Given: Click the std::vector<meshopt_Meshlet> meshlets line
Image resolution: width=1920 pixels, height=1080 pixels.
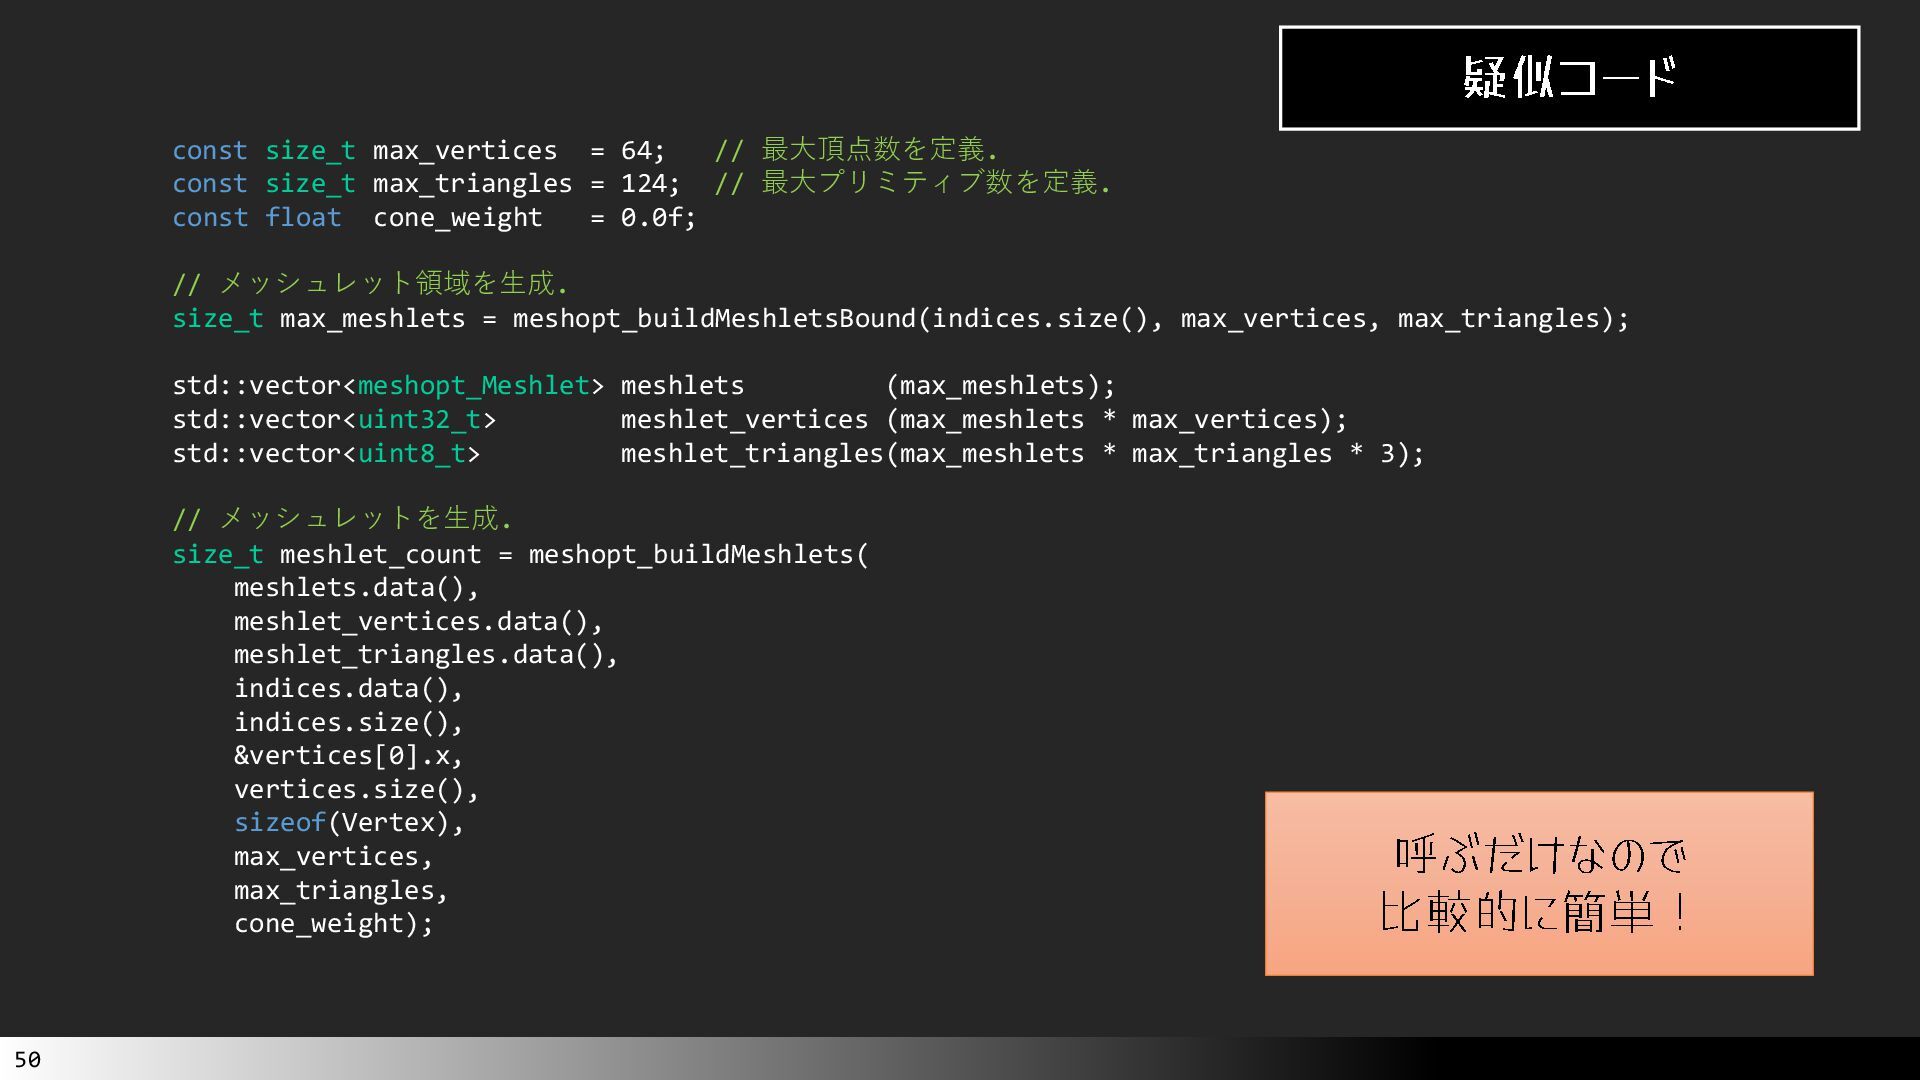Looking at the screenshot, I should tap(643, 386).
